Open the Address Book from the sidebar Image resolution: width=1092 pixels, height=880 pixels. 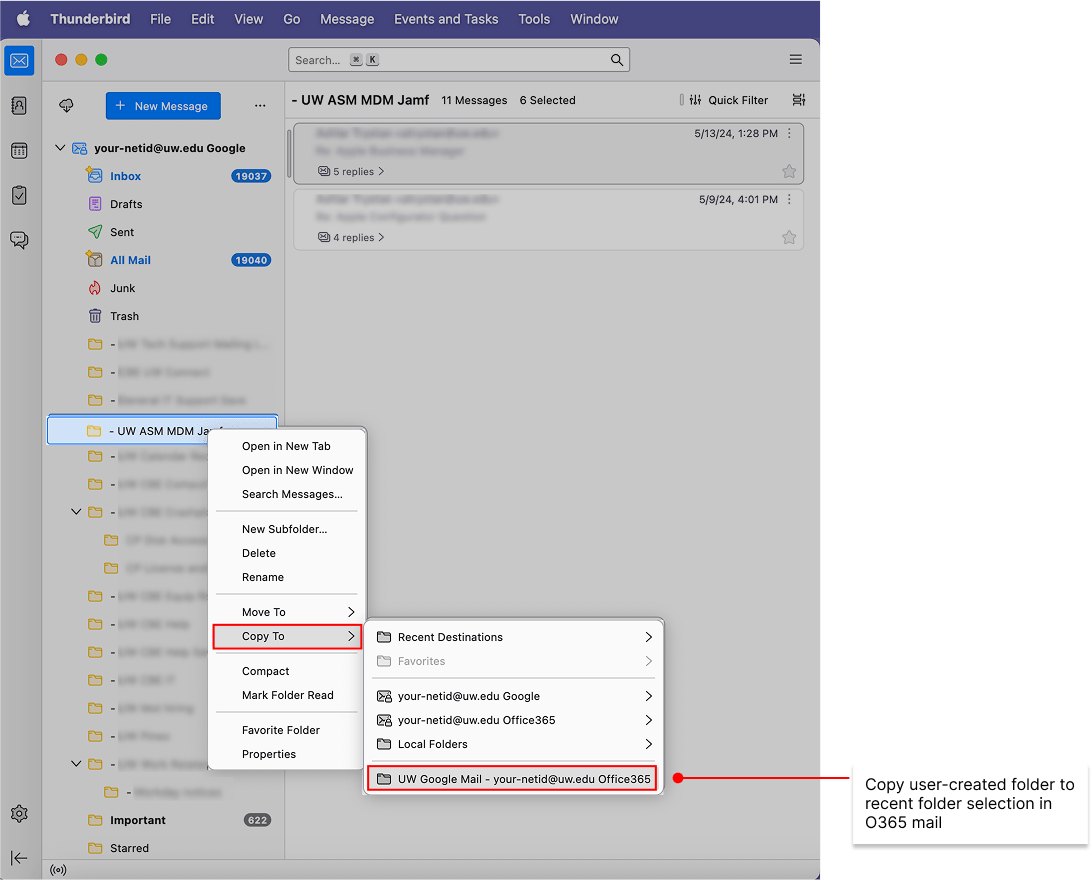pyautogui.click(x=19, y=105)
